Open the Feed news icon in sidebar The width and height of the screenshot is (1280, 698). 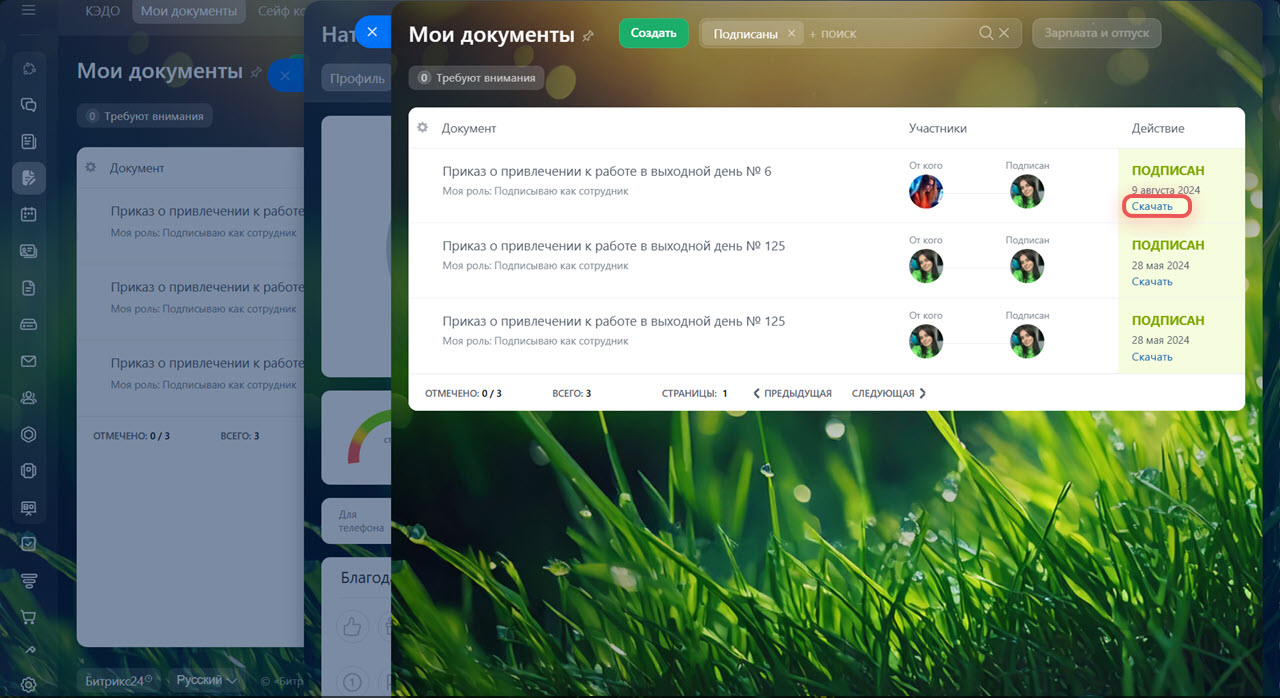pos(29,141)
